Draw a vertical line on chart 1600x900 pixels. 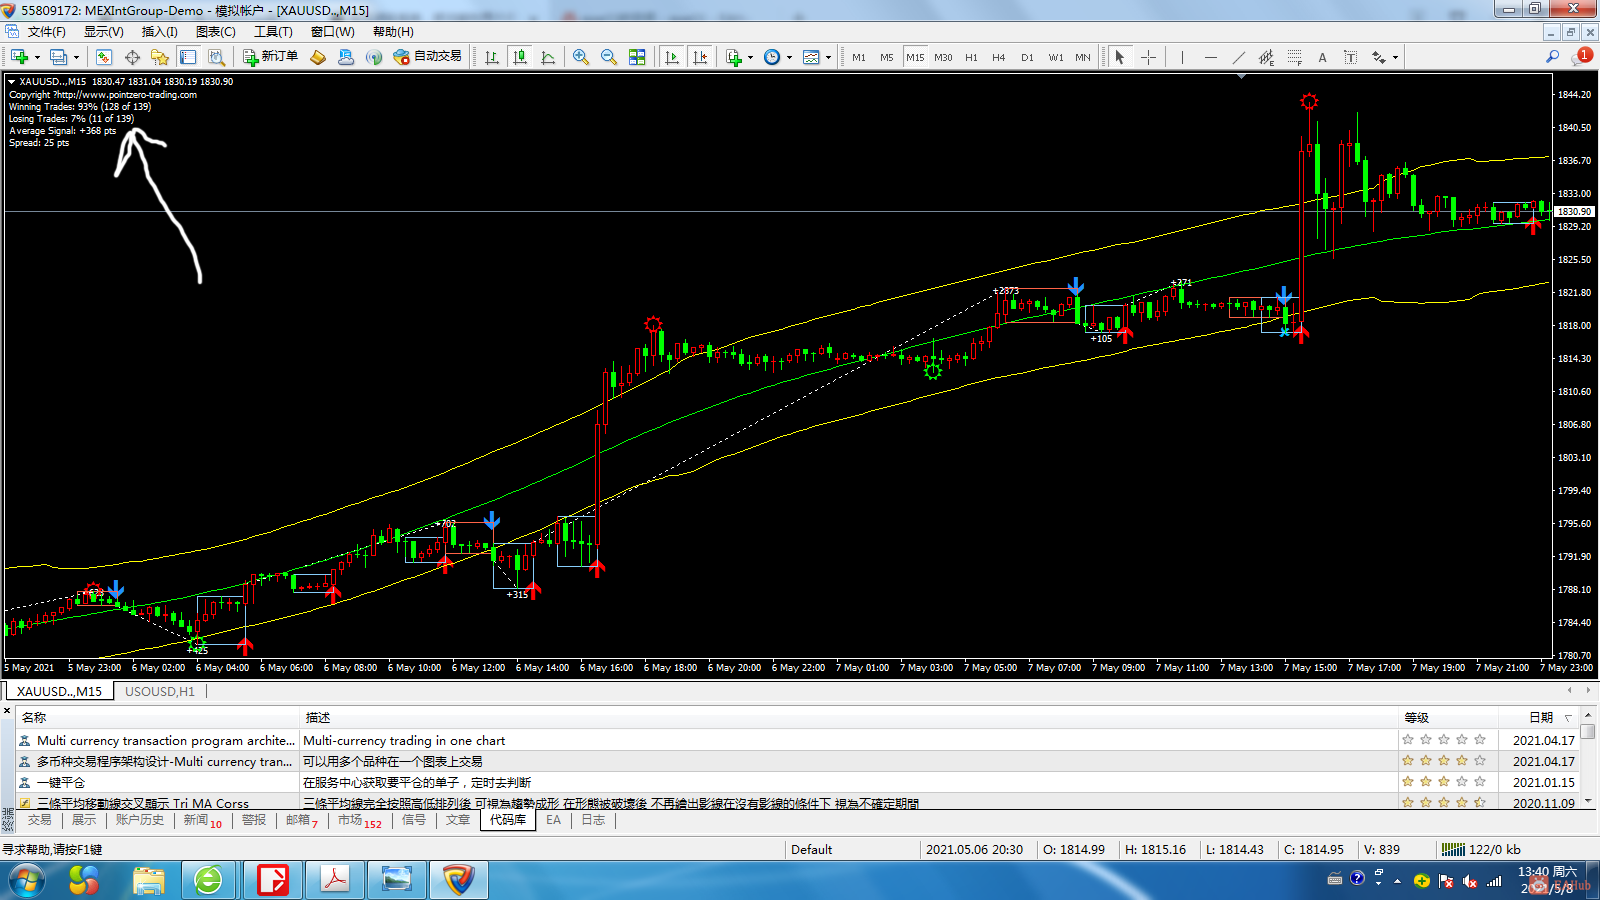[1182, 57]
